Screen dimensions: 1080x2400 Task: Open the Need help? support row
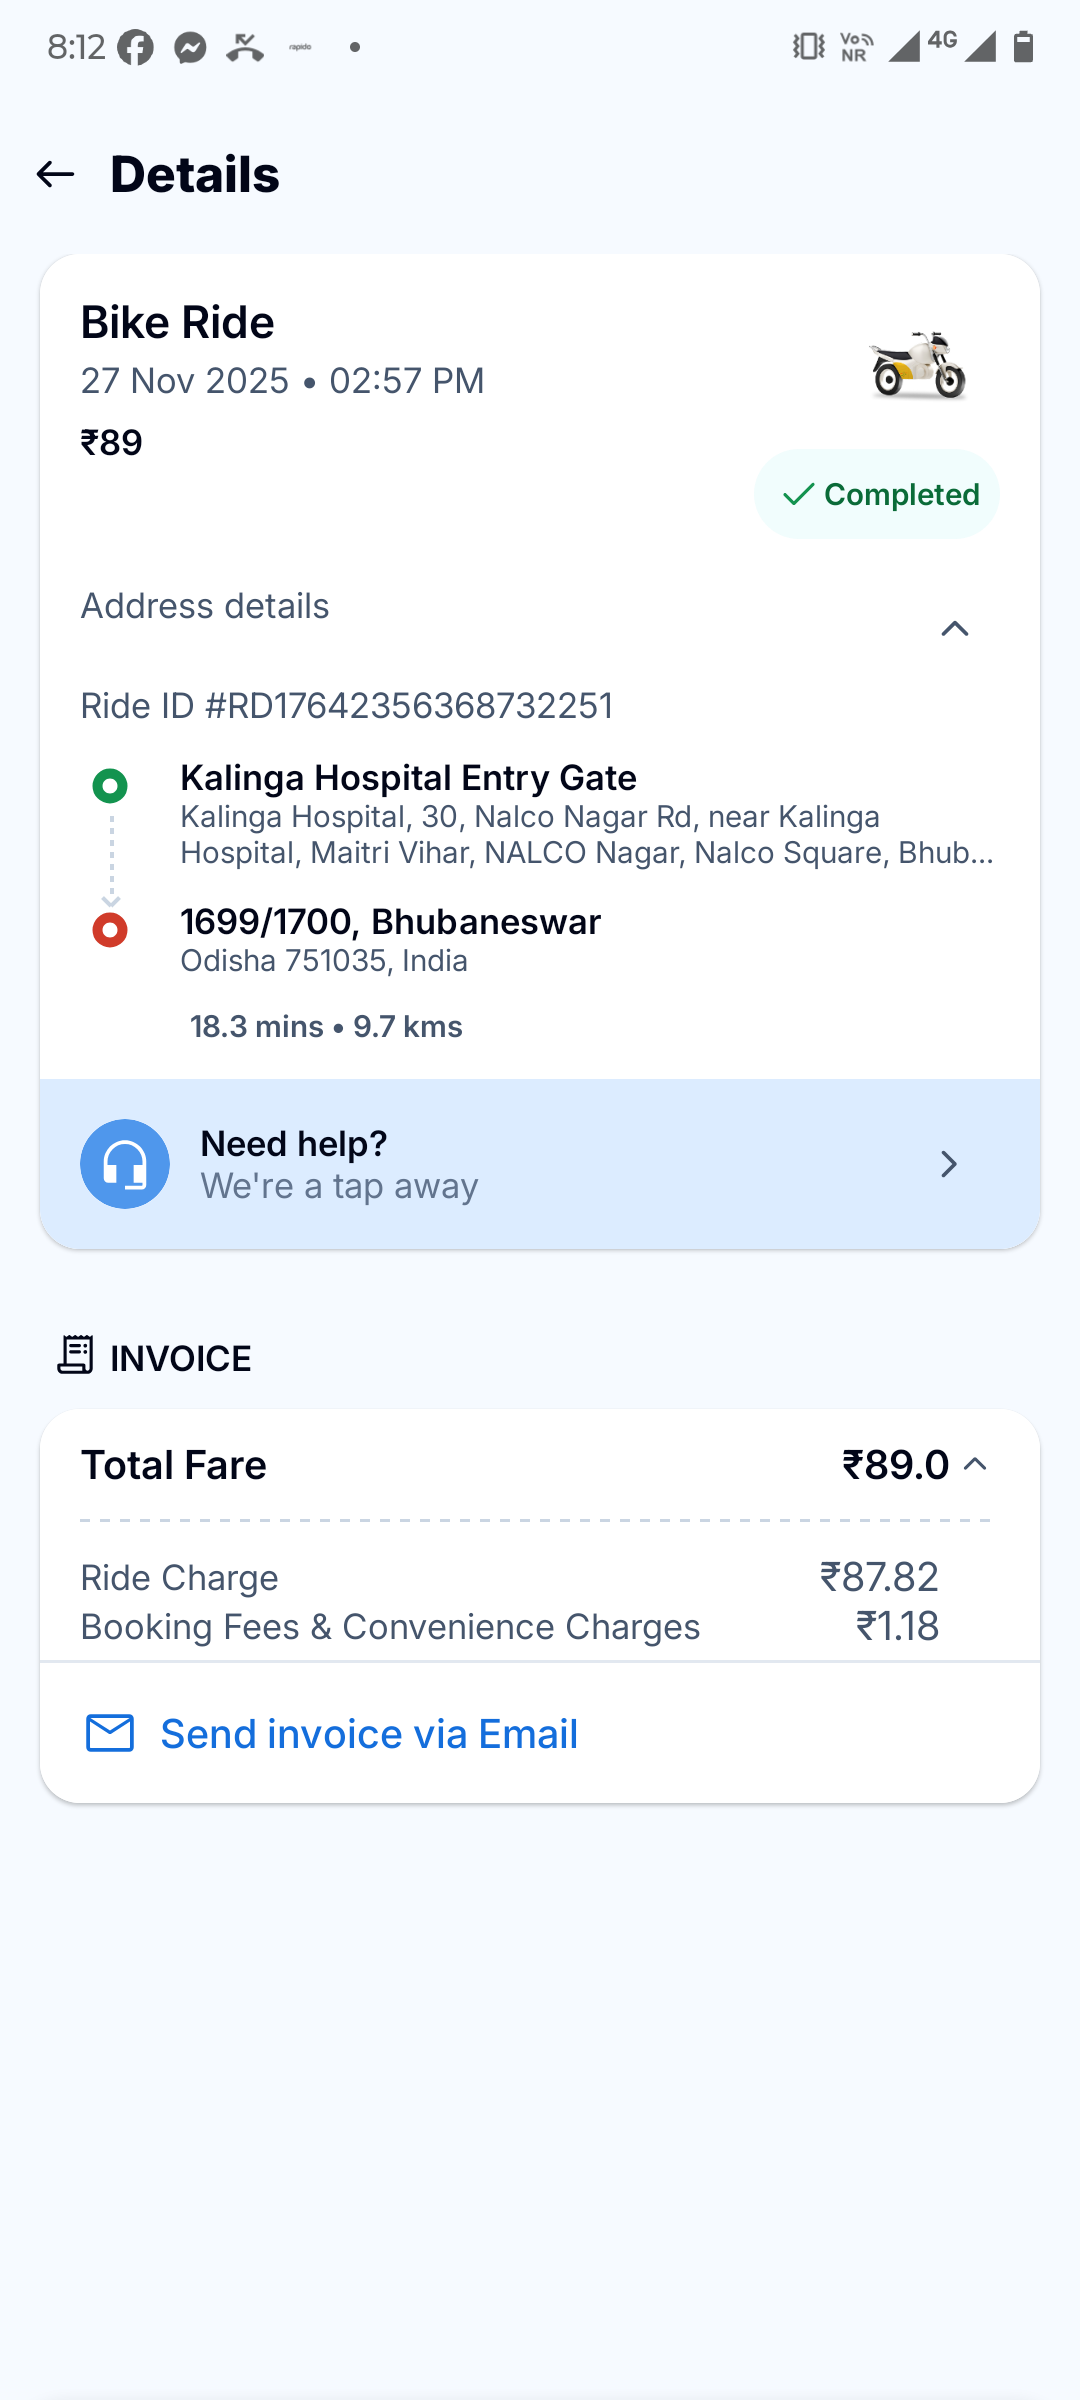coord(540,1164)
